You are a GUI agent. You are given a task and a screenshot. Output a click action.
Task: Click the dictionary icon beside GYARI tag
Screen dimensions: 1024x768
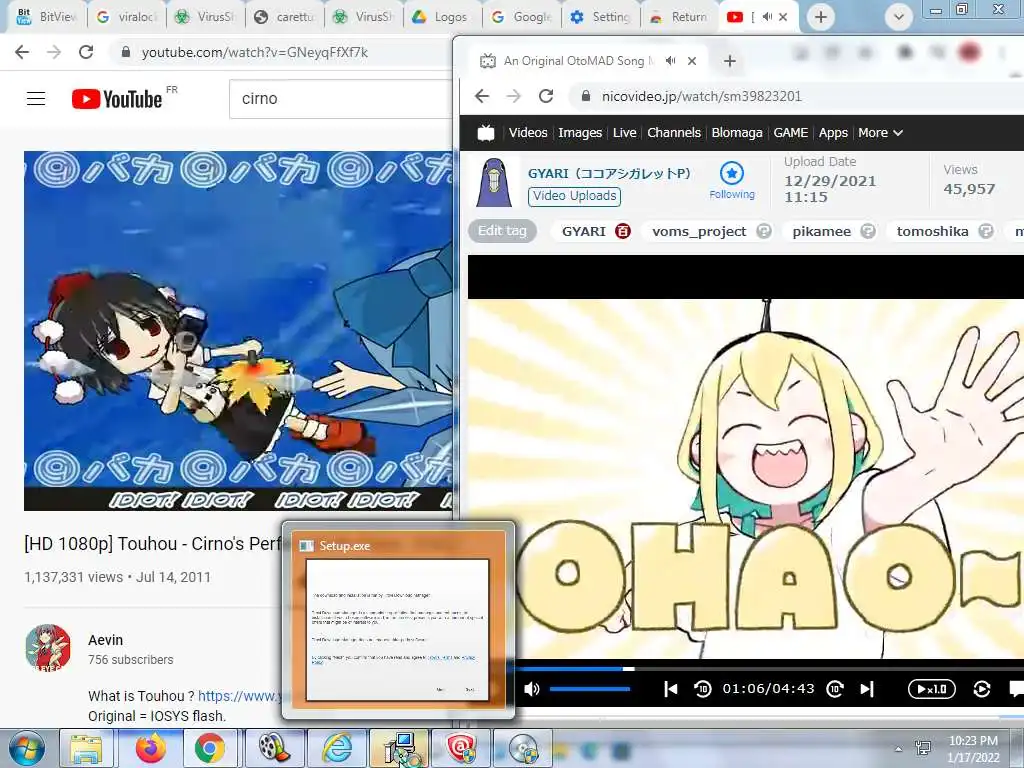pyautogui.click(x=623, y=231)
